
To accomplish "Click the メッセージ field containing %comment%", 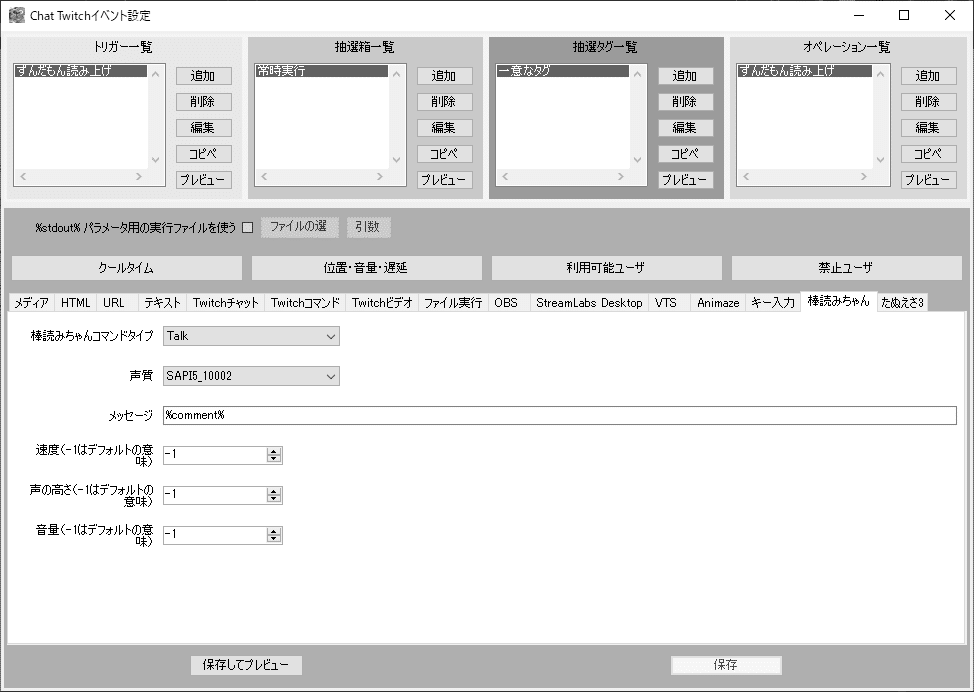I will point(550,415).
